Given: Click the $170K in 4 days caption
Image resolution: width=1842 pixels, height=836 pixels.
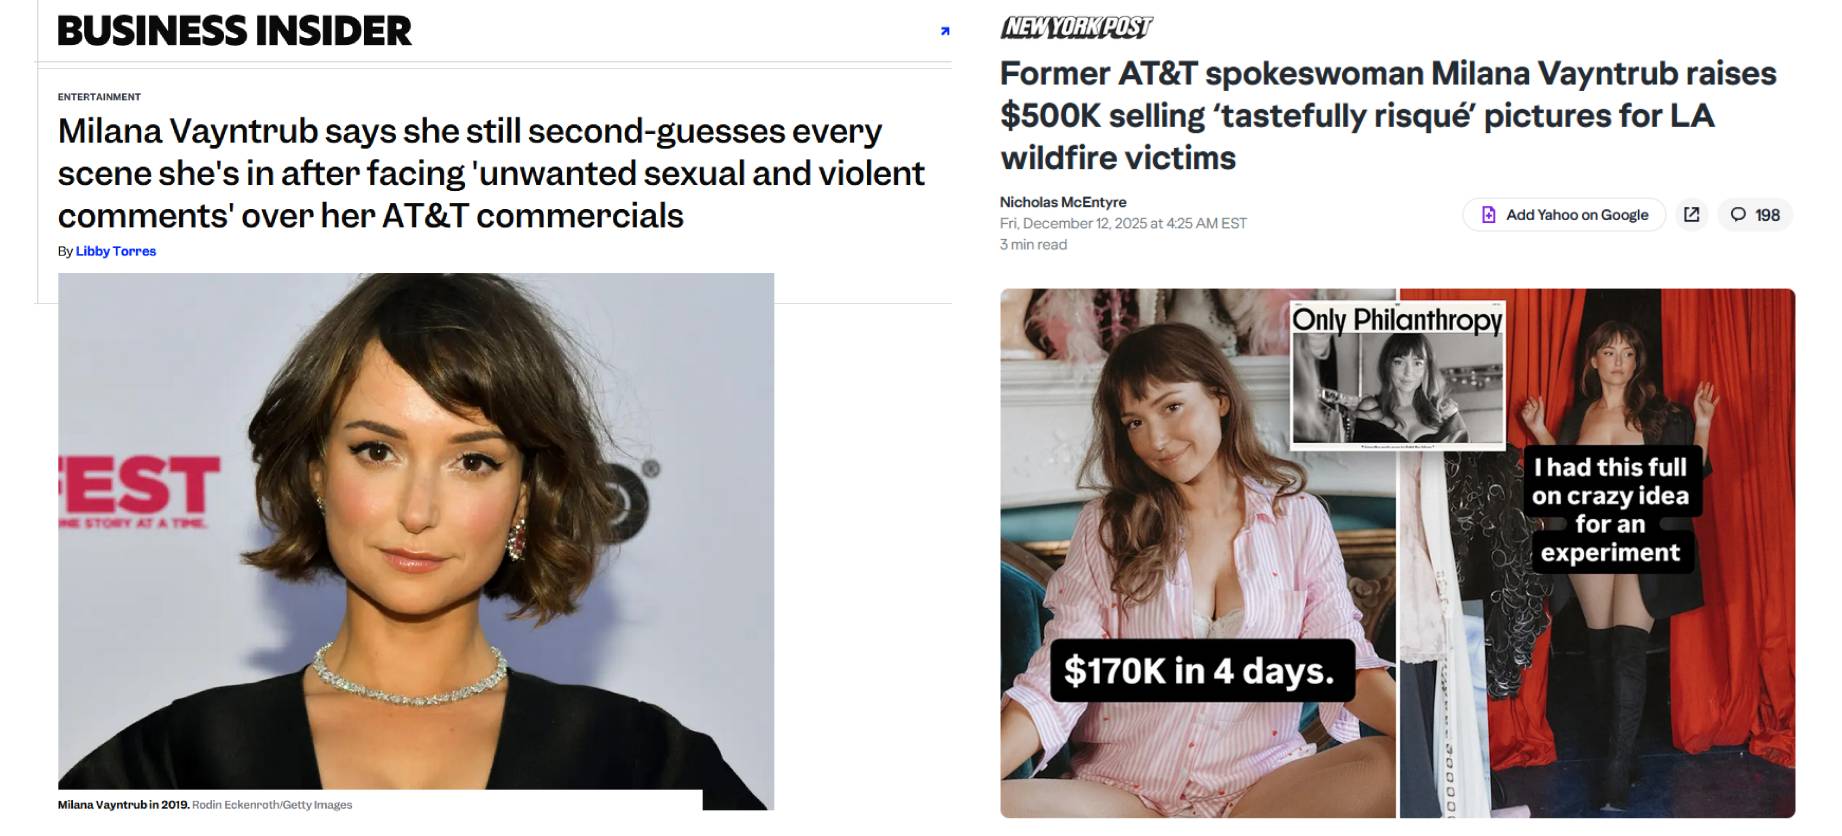Looking at the screenshot, I should [1200, 670].
